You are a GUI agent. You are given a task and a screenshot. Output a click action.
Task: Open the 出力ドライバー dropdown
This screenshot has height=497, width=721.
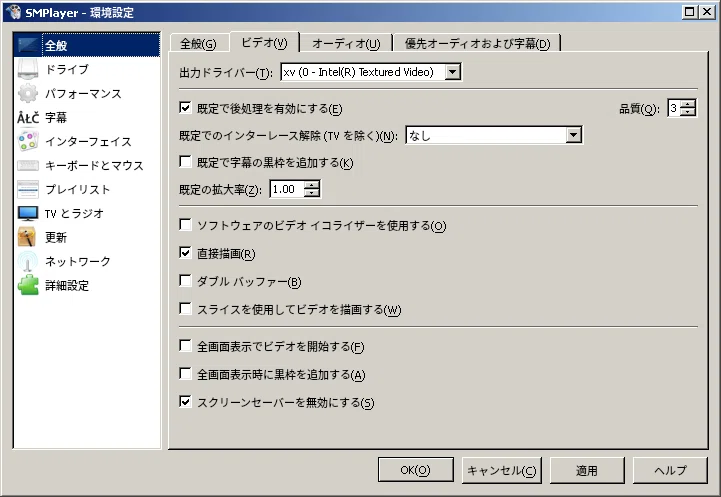pyautogui.click(x=371, y=72)
